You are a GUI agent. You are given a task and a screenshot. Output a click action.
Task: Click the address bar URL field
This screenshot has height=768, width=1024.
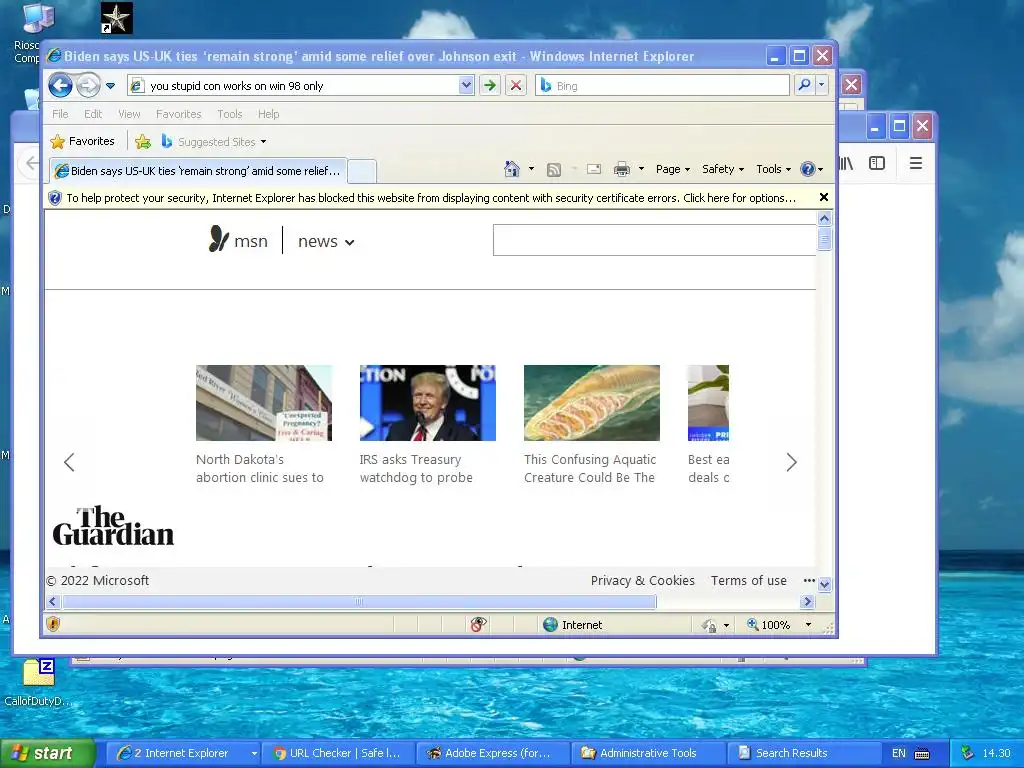(x=293, y=86)
